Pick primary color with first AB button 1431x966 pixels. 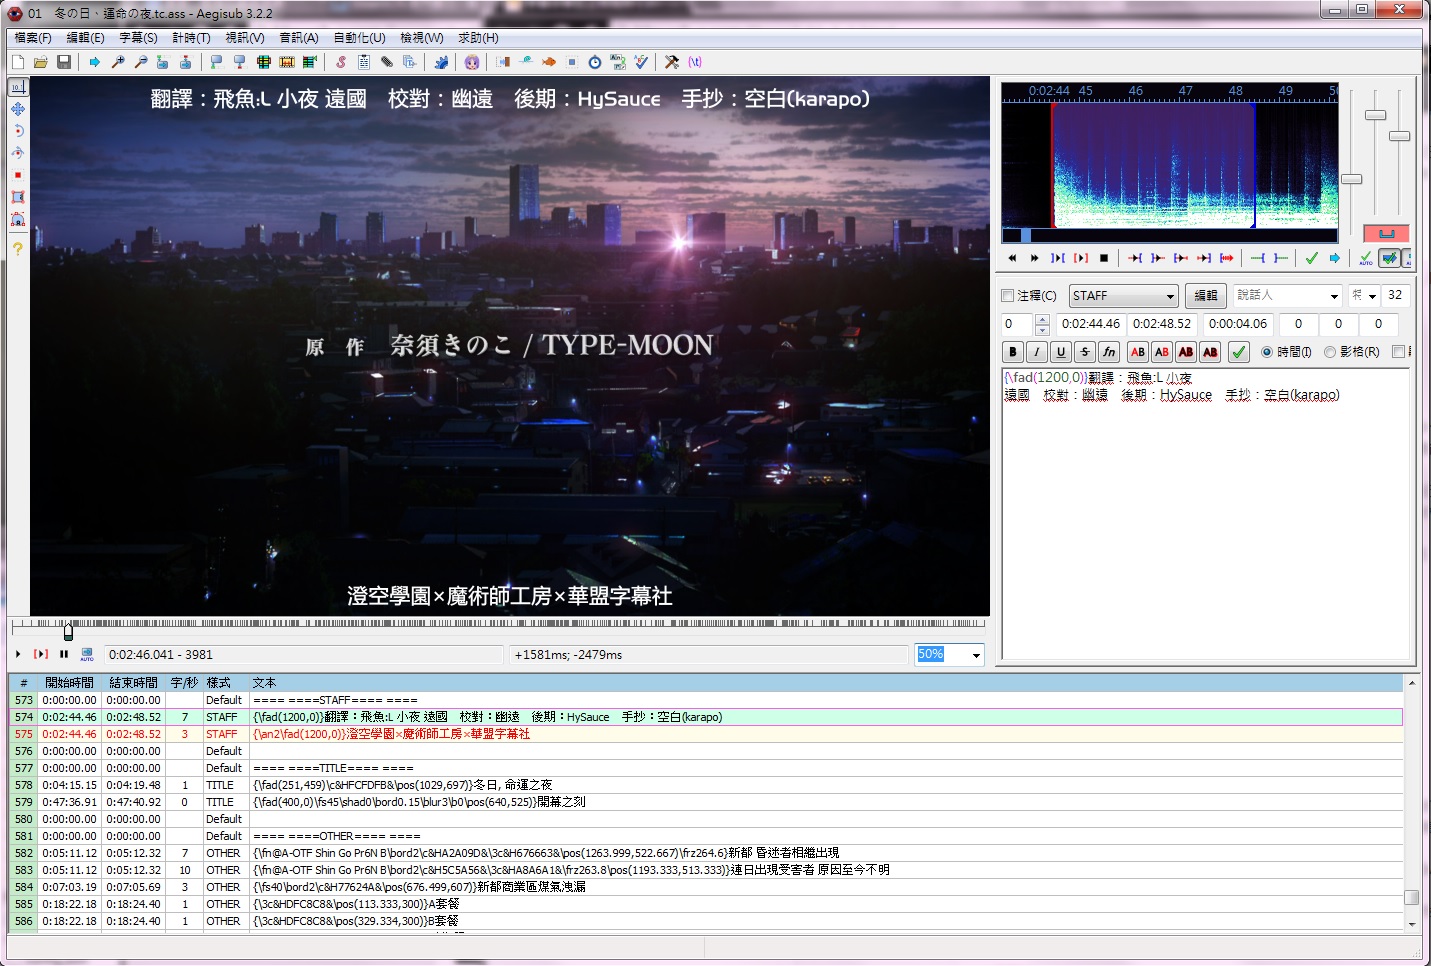coord(1138,352)
